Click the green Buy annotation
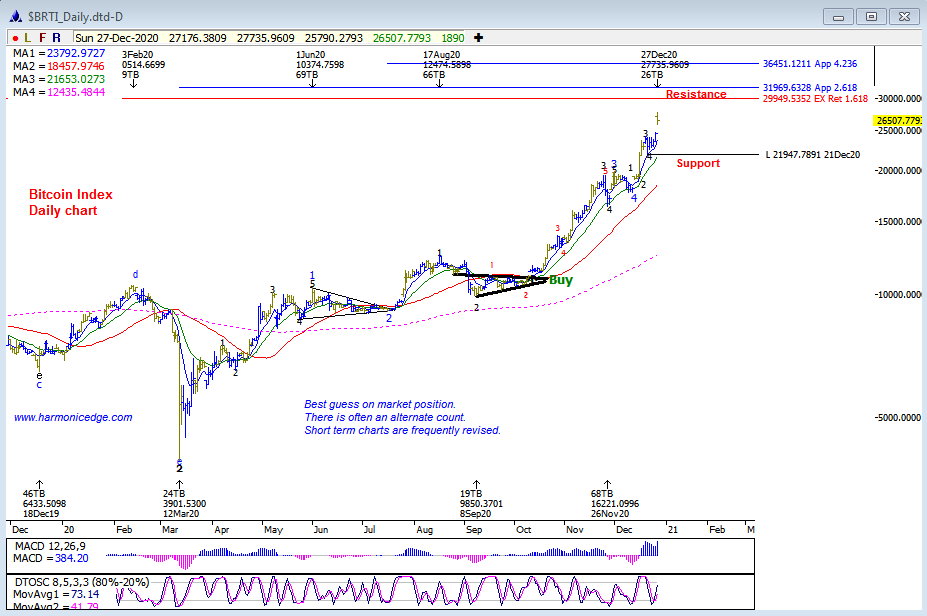Screen dimensions: 927x616 point(560,280)
